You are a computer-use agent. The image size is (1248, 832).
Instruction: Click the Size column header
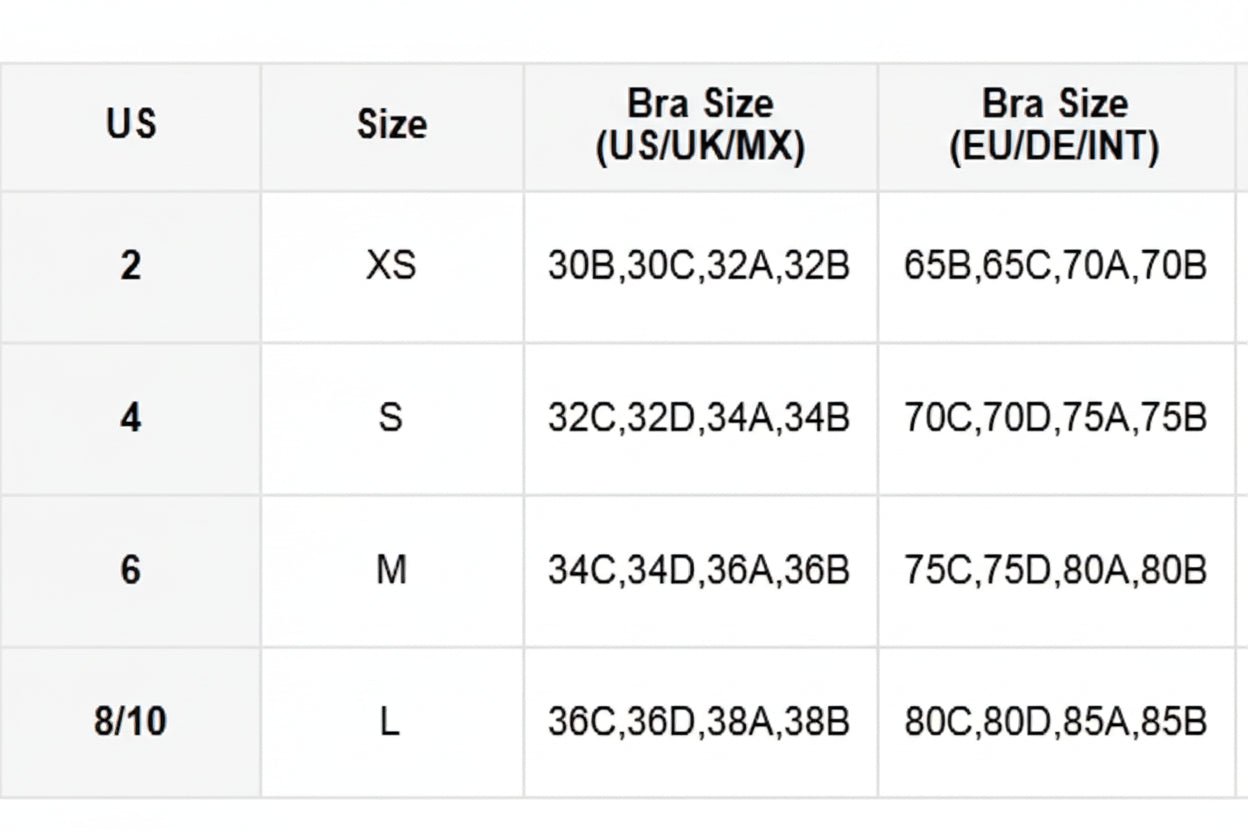[x=391, y=125]
